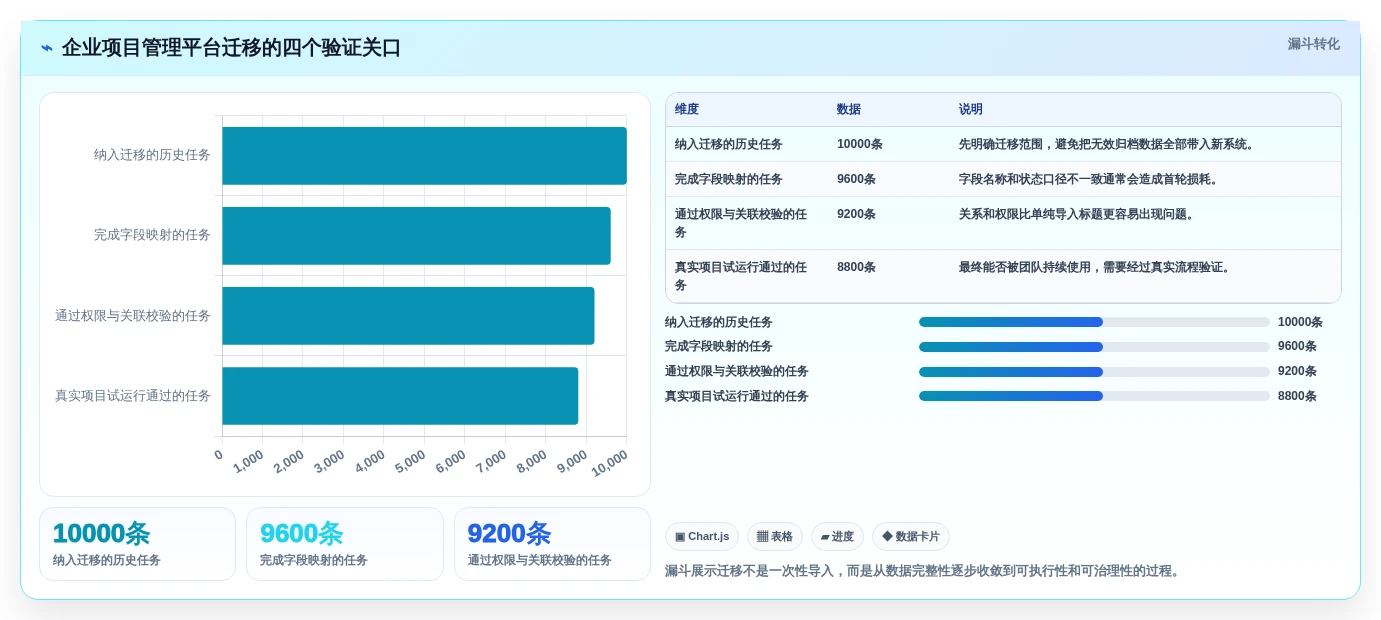Click the 10000条 progress bar

point(1094,322)
